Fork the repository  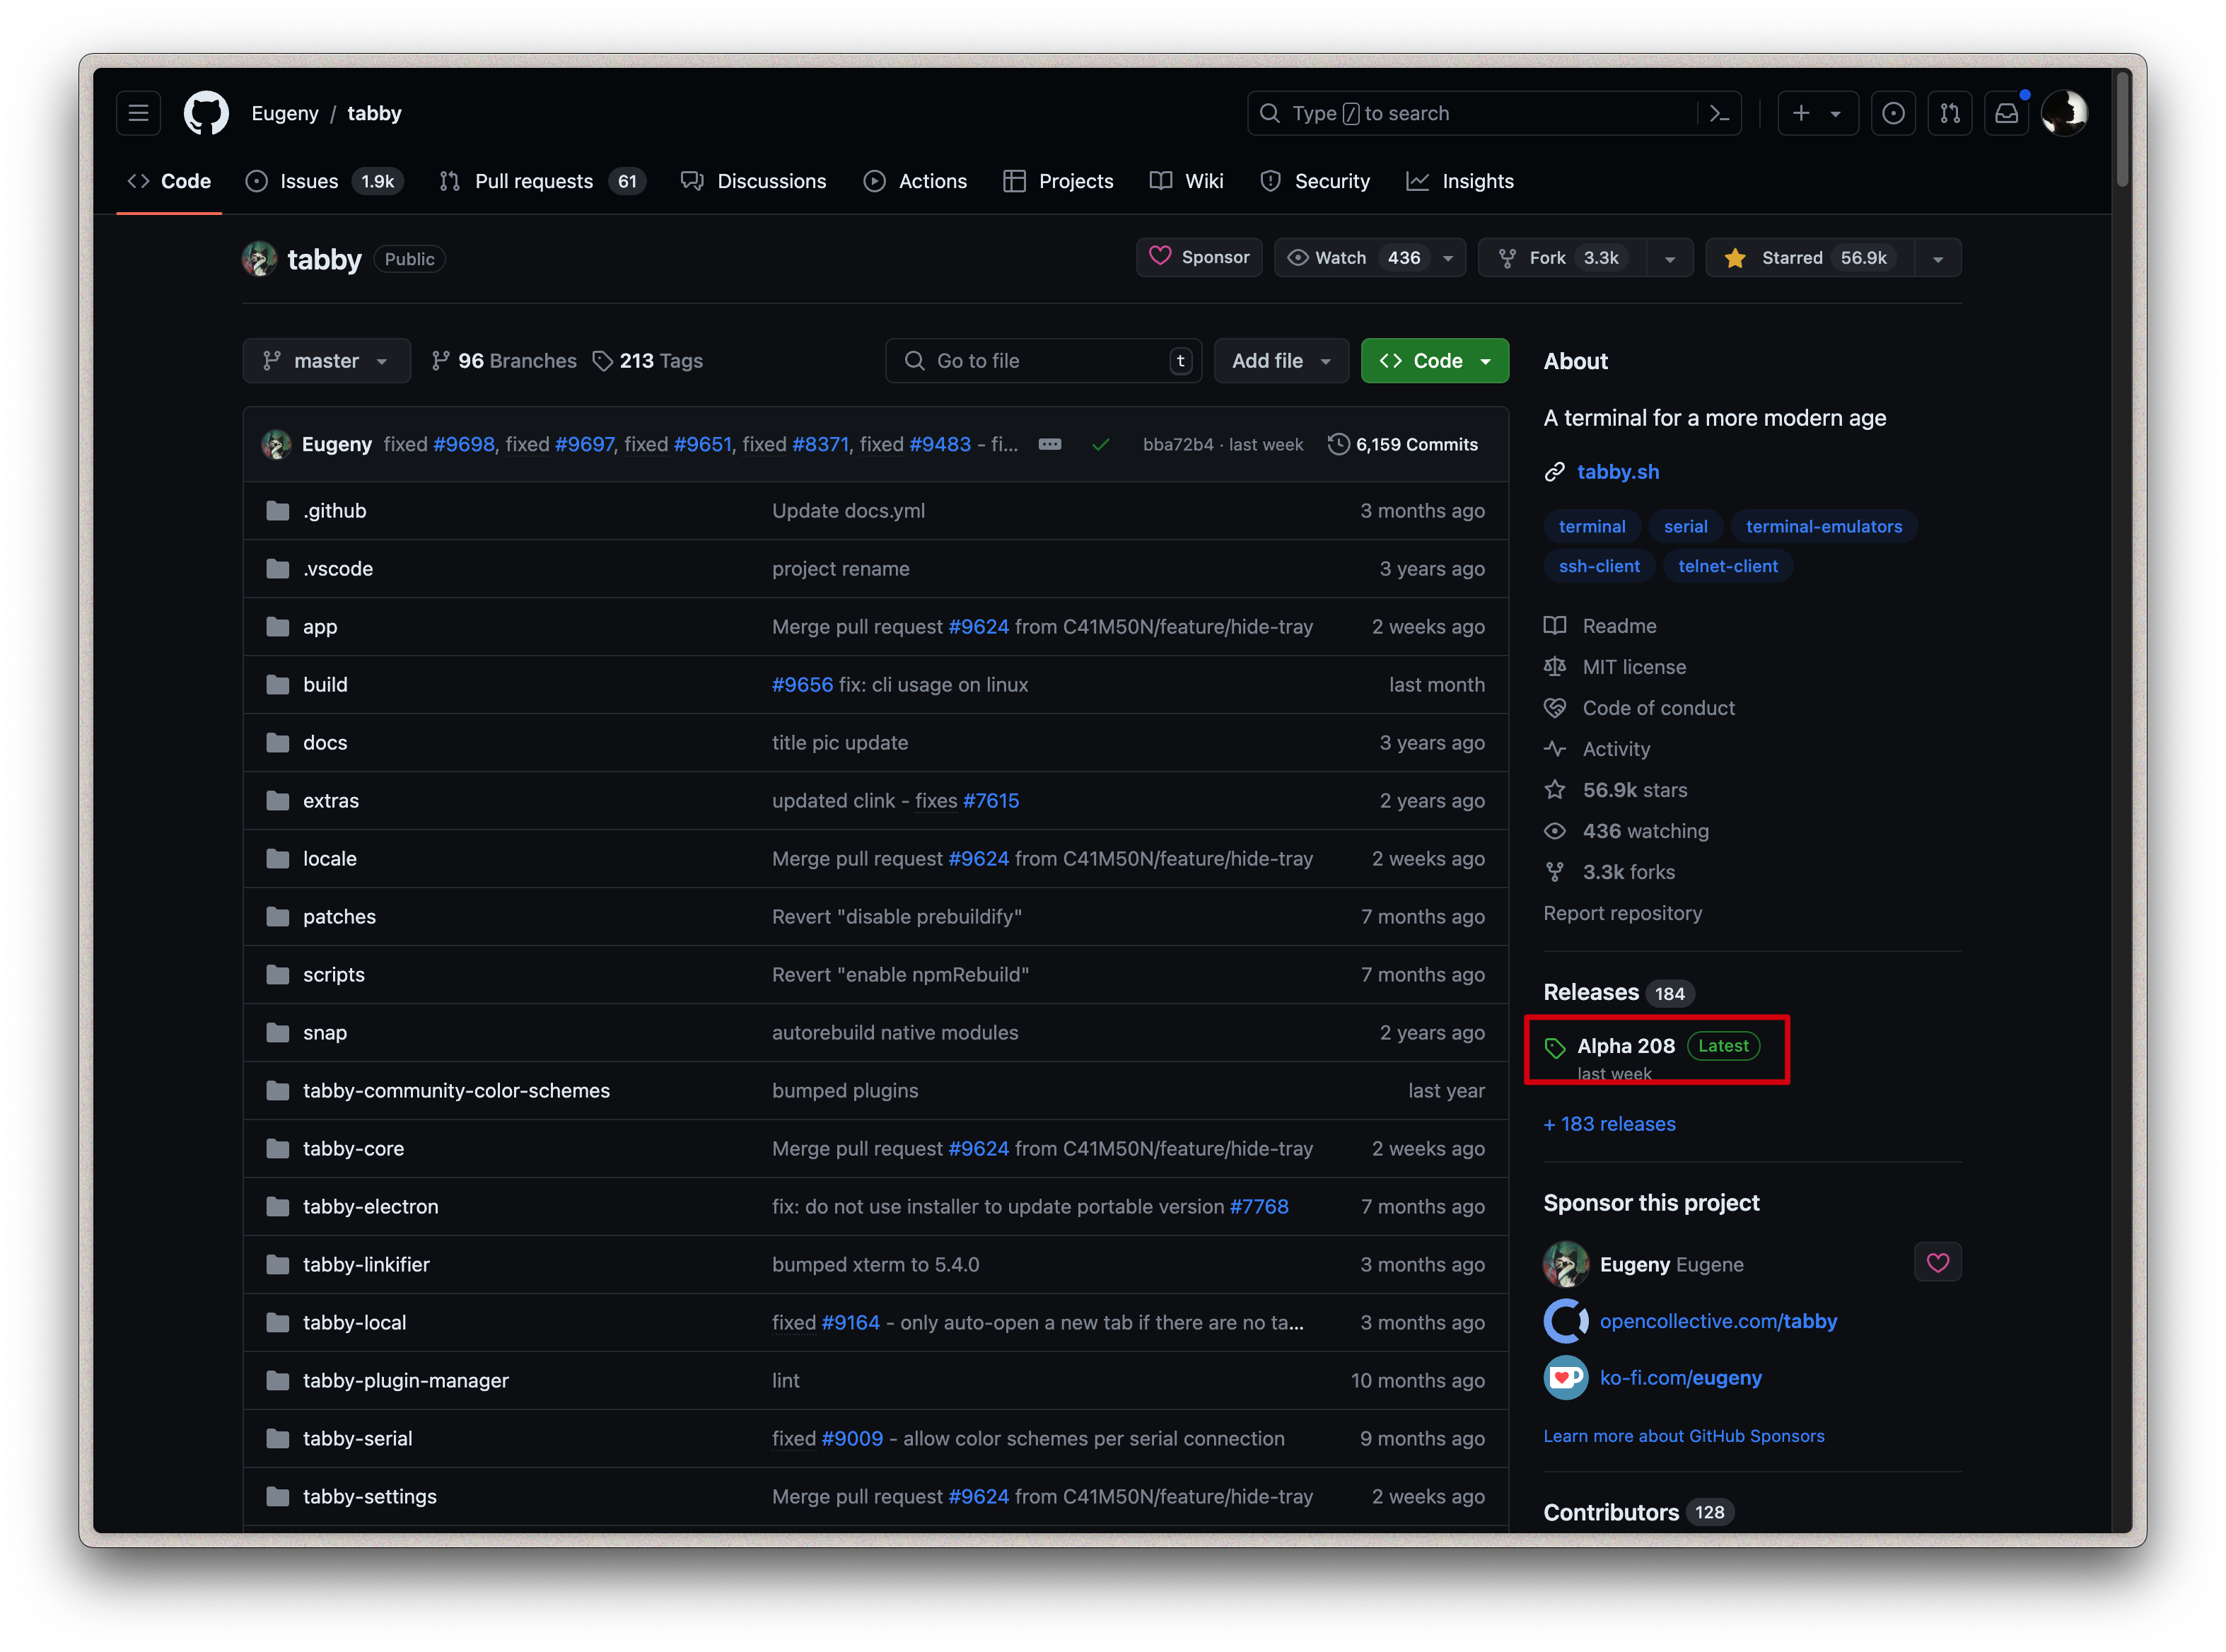tap(1562, 258)
